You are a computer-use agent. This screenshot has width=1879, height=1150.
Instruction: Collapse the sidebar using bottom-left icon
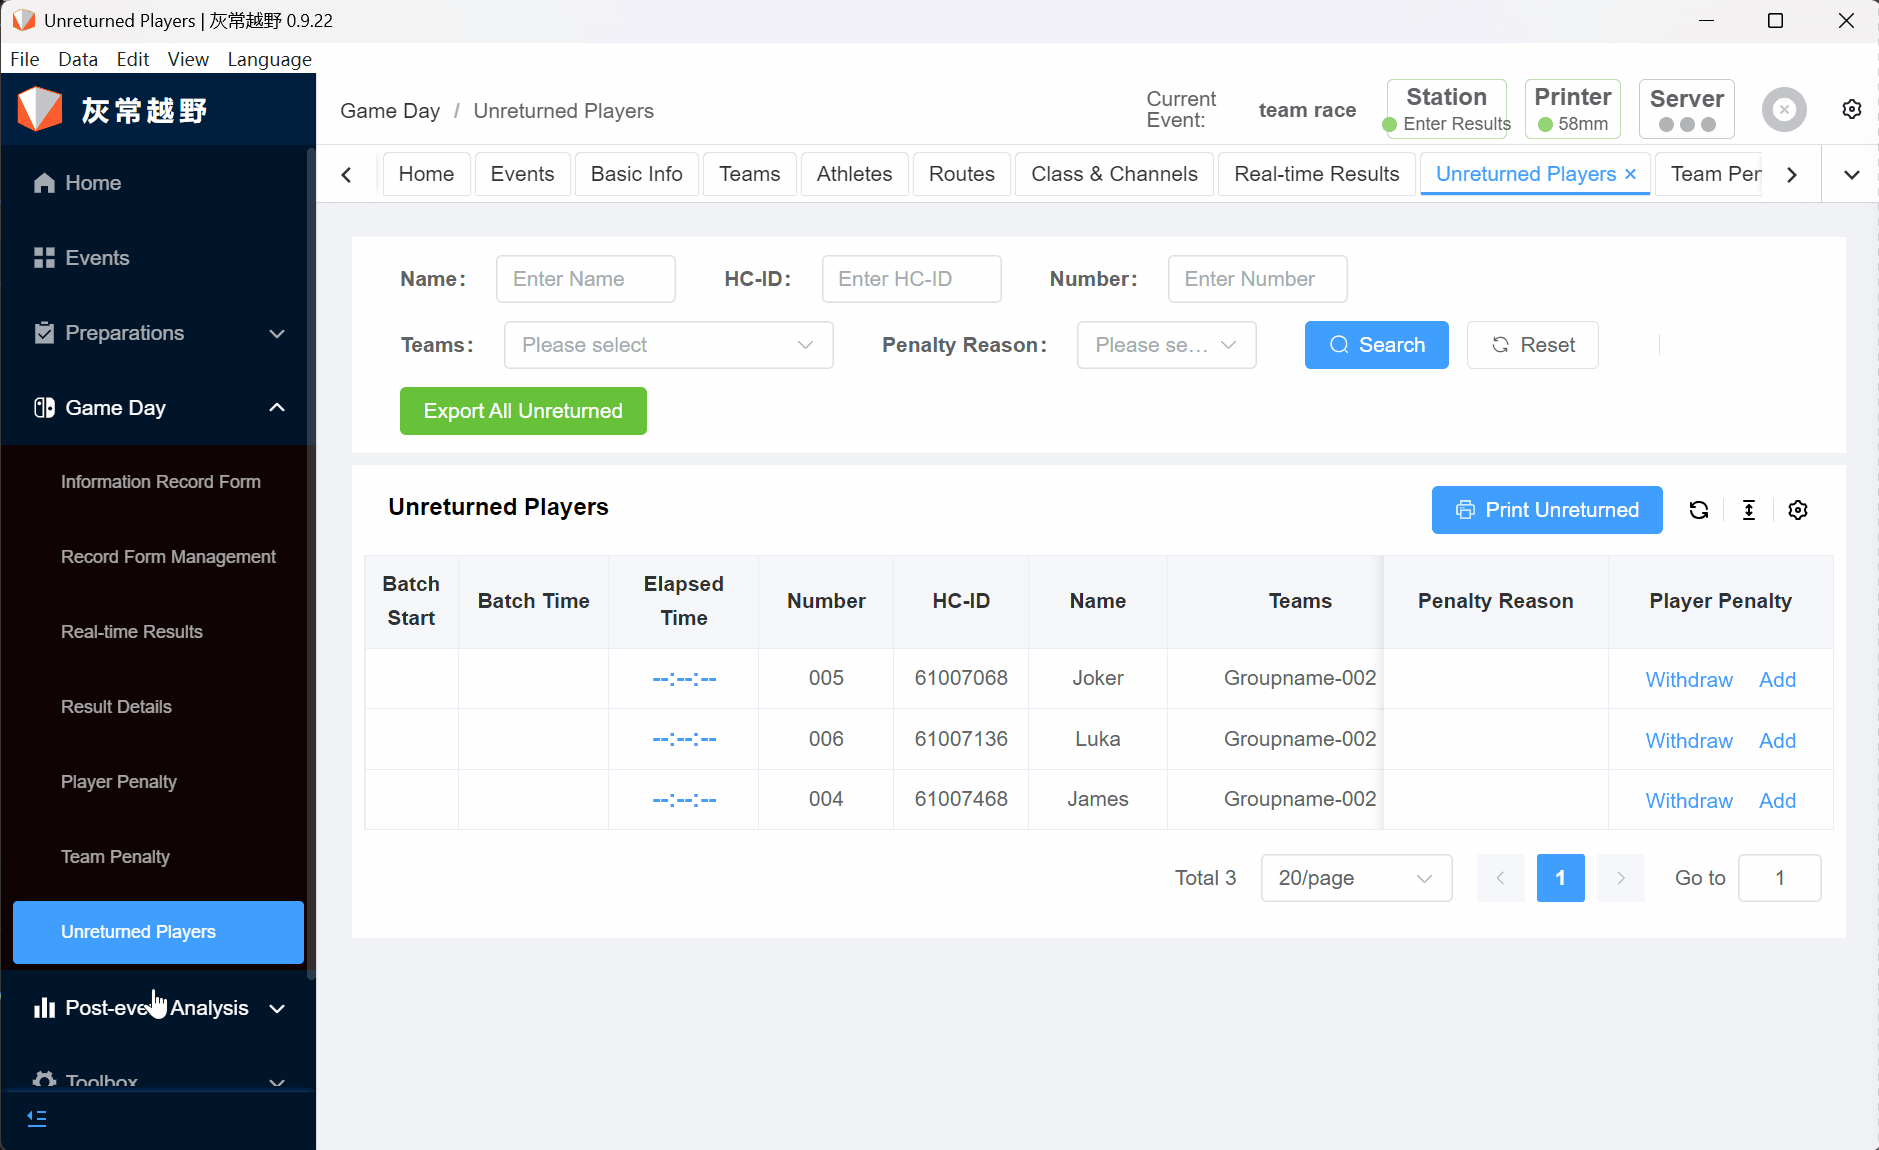pos(37,1118)
